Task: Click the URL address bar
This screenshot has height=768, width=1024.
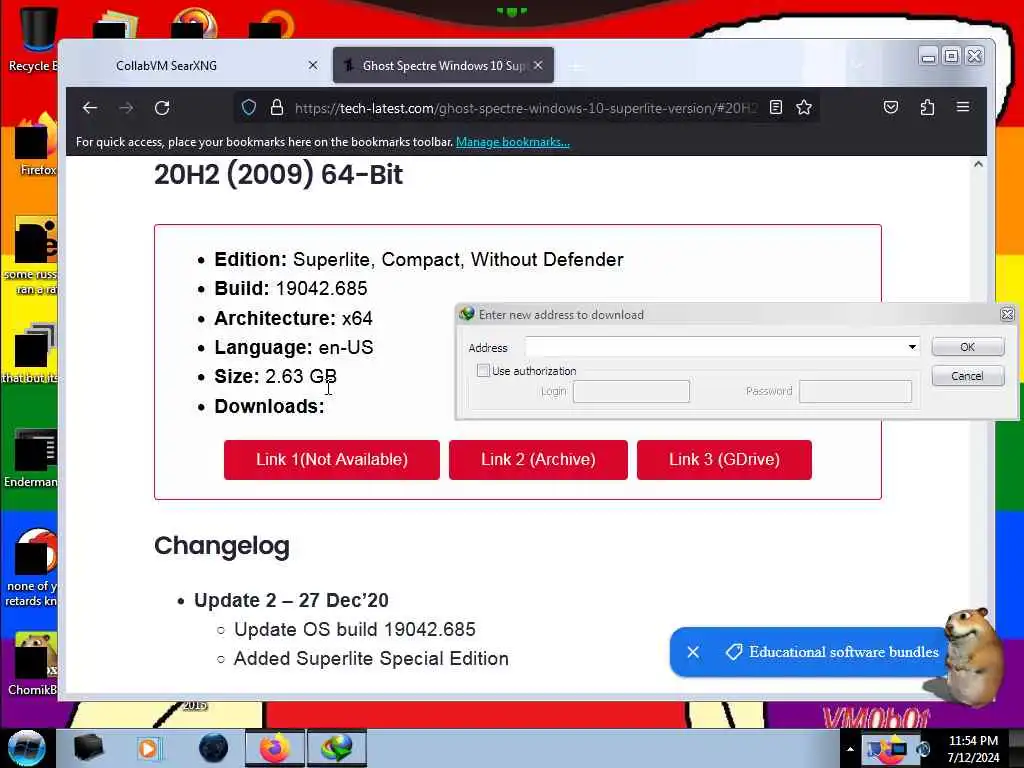Action: tap(525, 108)
